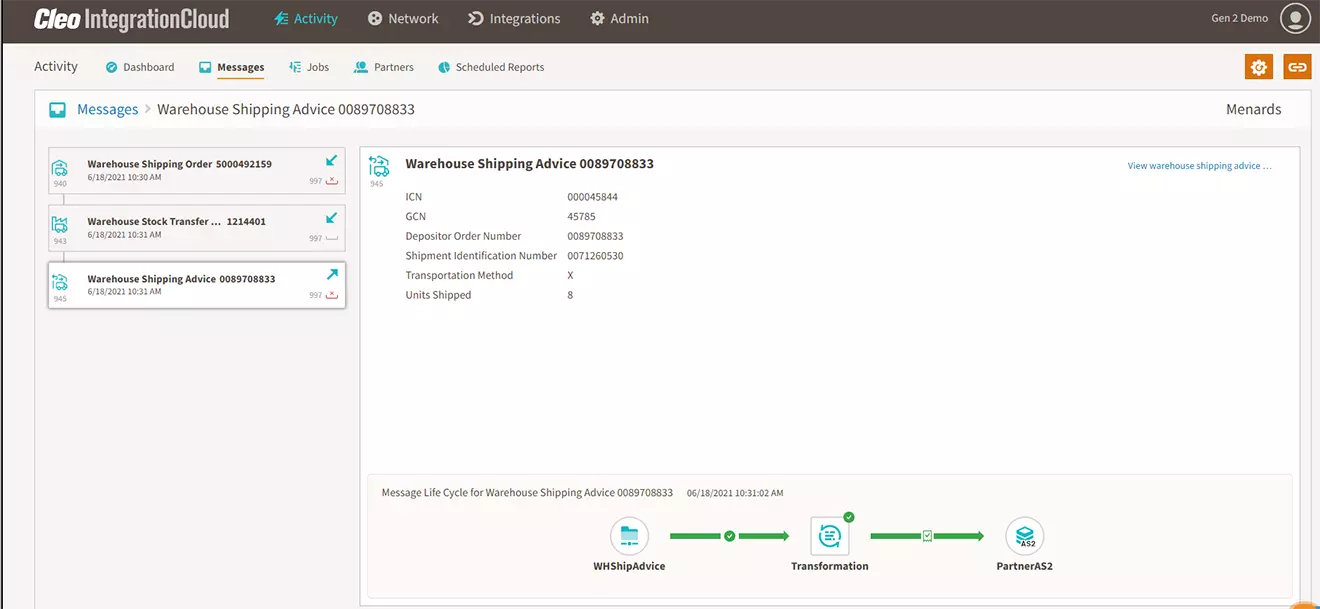Open the user profile avatar icon

coord(1295,18)
